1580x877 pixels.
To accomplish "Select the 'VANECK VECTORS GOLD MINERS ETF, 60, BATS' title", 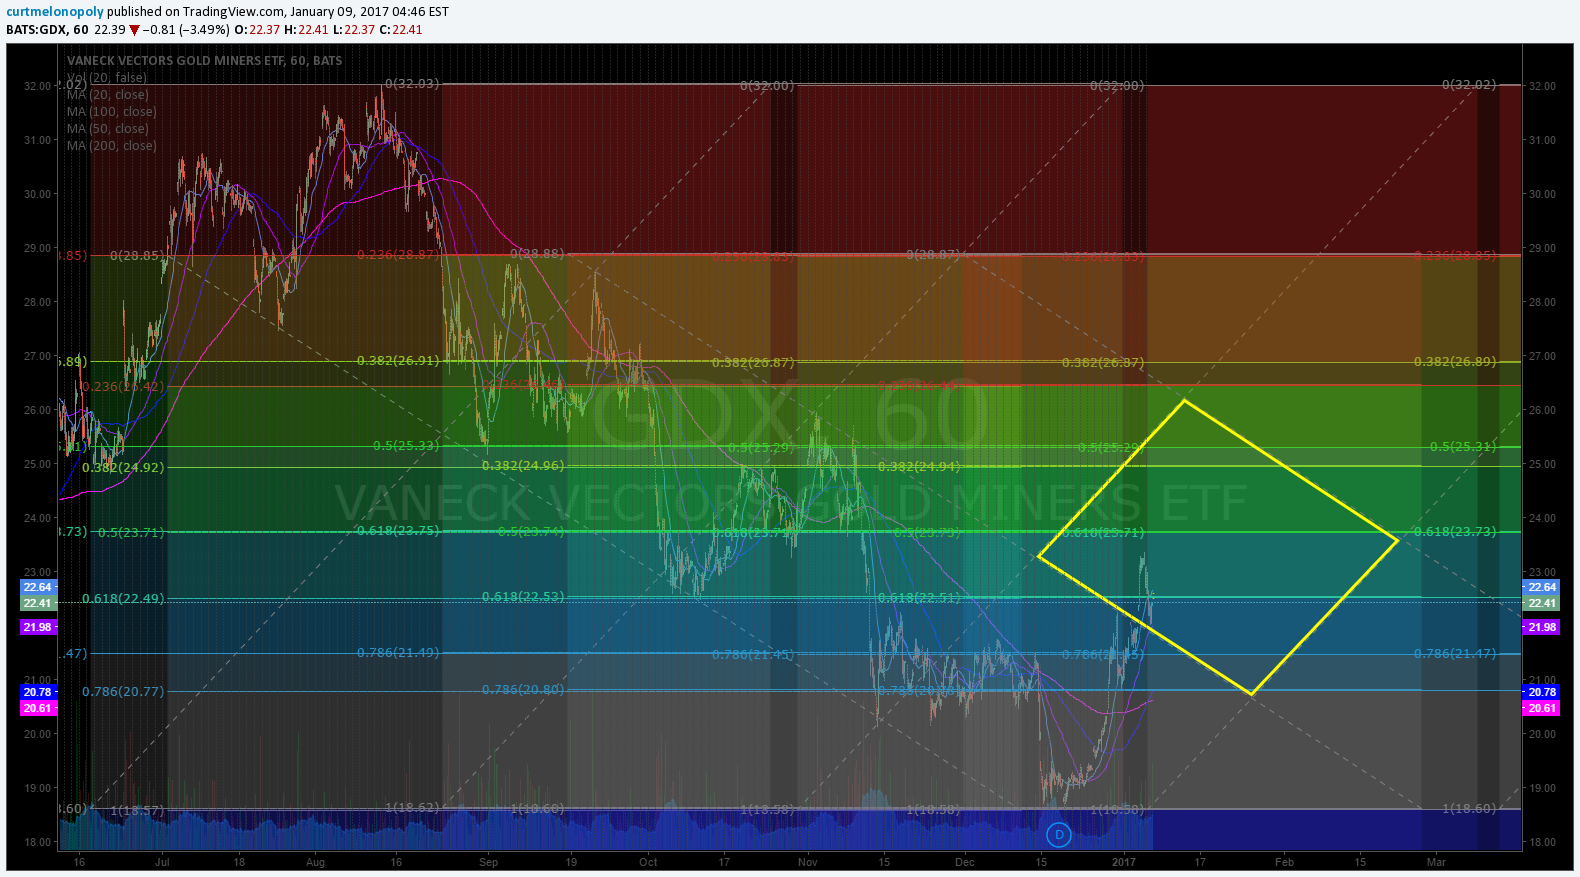I will [x=204, y=60].
